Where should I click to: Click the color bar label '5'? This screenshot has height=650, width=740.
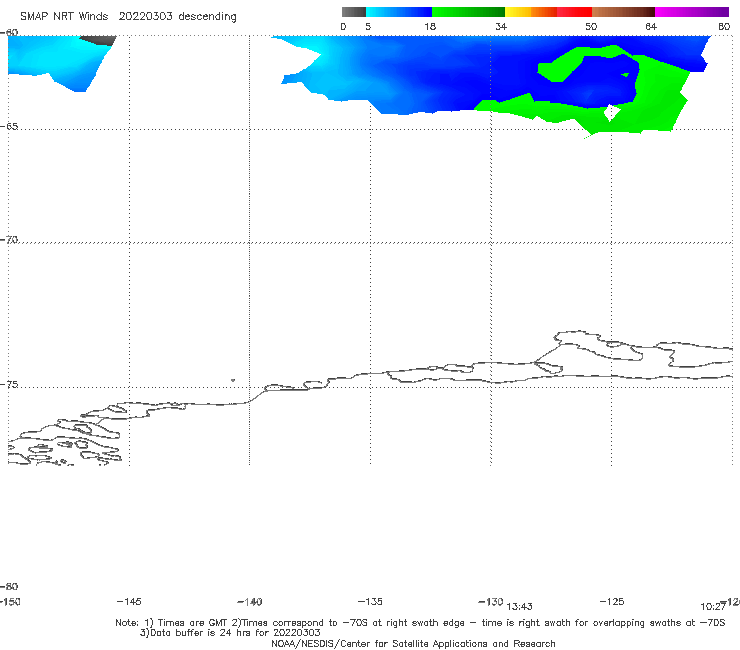[x=368, y=27]
